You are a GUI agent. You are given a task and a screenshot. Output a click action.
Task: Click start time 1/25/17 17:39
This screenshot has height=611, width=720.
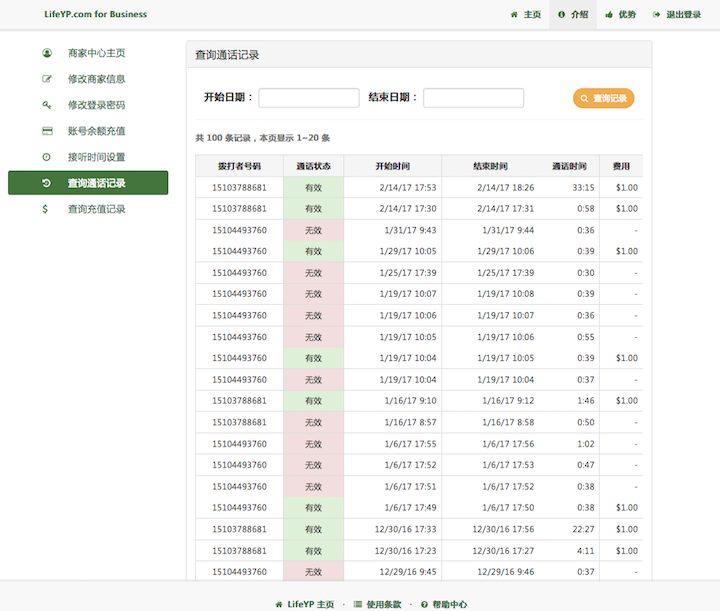click(x=408, y=273)
